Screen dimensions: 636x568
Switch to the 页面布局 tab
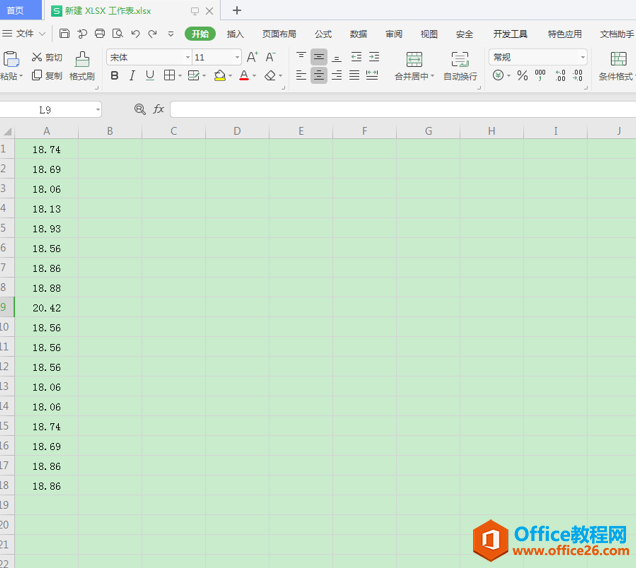point(279,34)
